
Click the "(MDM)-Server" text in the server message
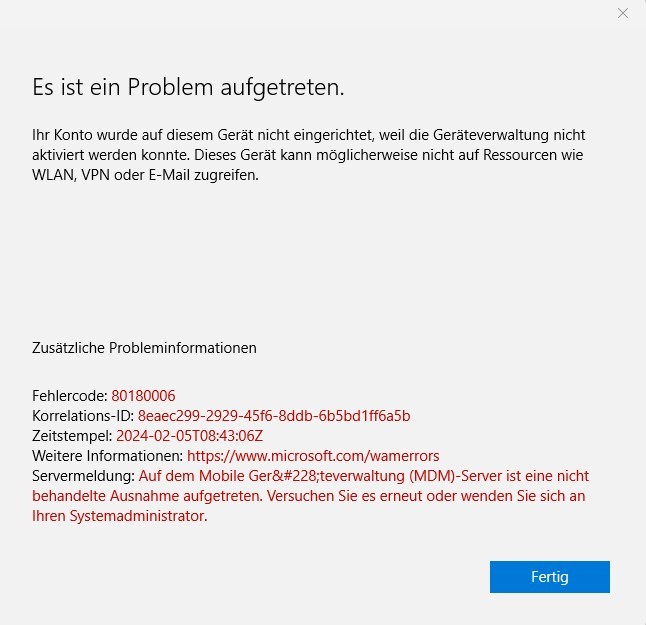click(x=456, y=476)
